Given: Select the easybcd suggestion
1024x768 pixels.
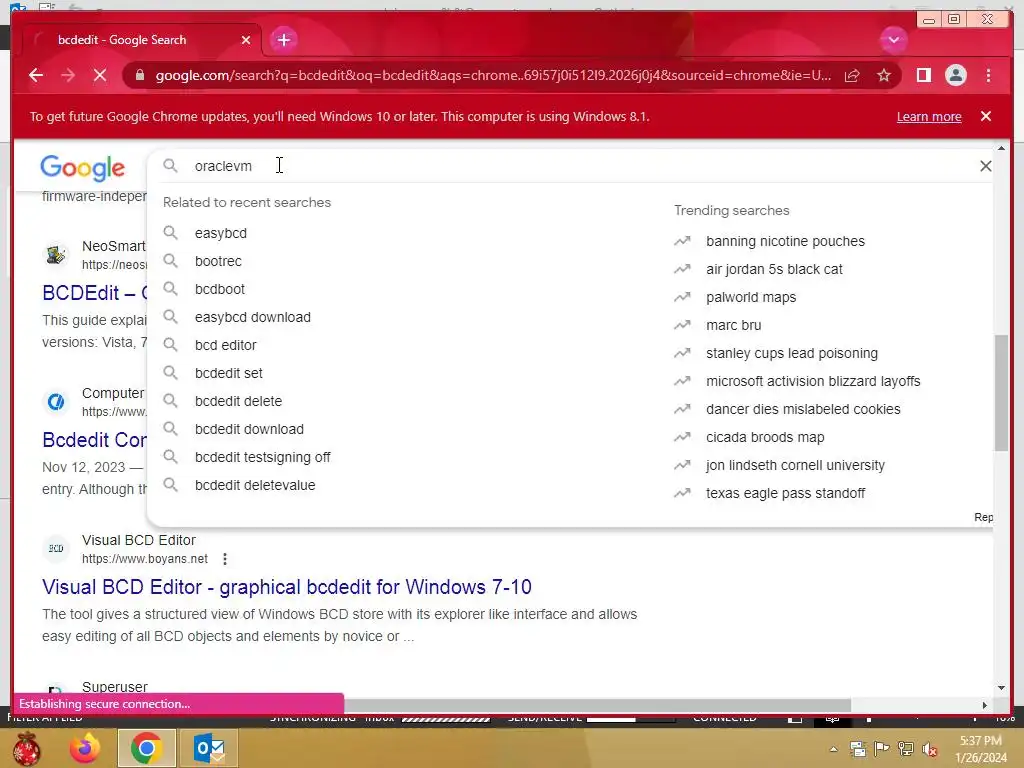Looking at the screenshot, I should coord(221,233).
